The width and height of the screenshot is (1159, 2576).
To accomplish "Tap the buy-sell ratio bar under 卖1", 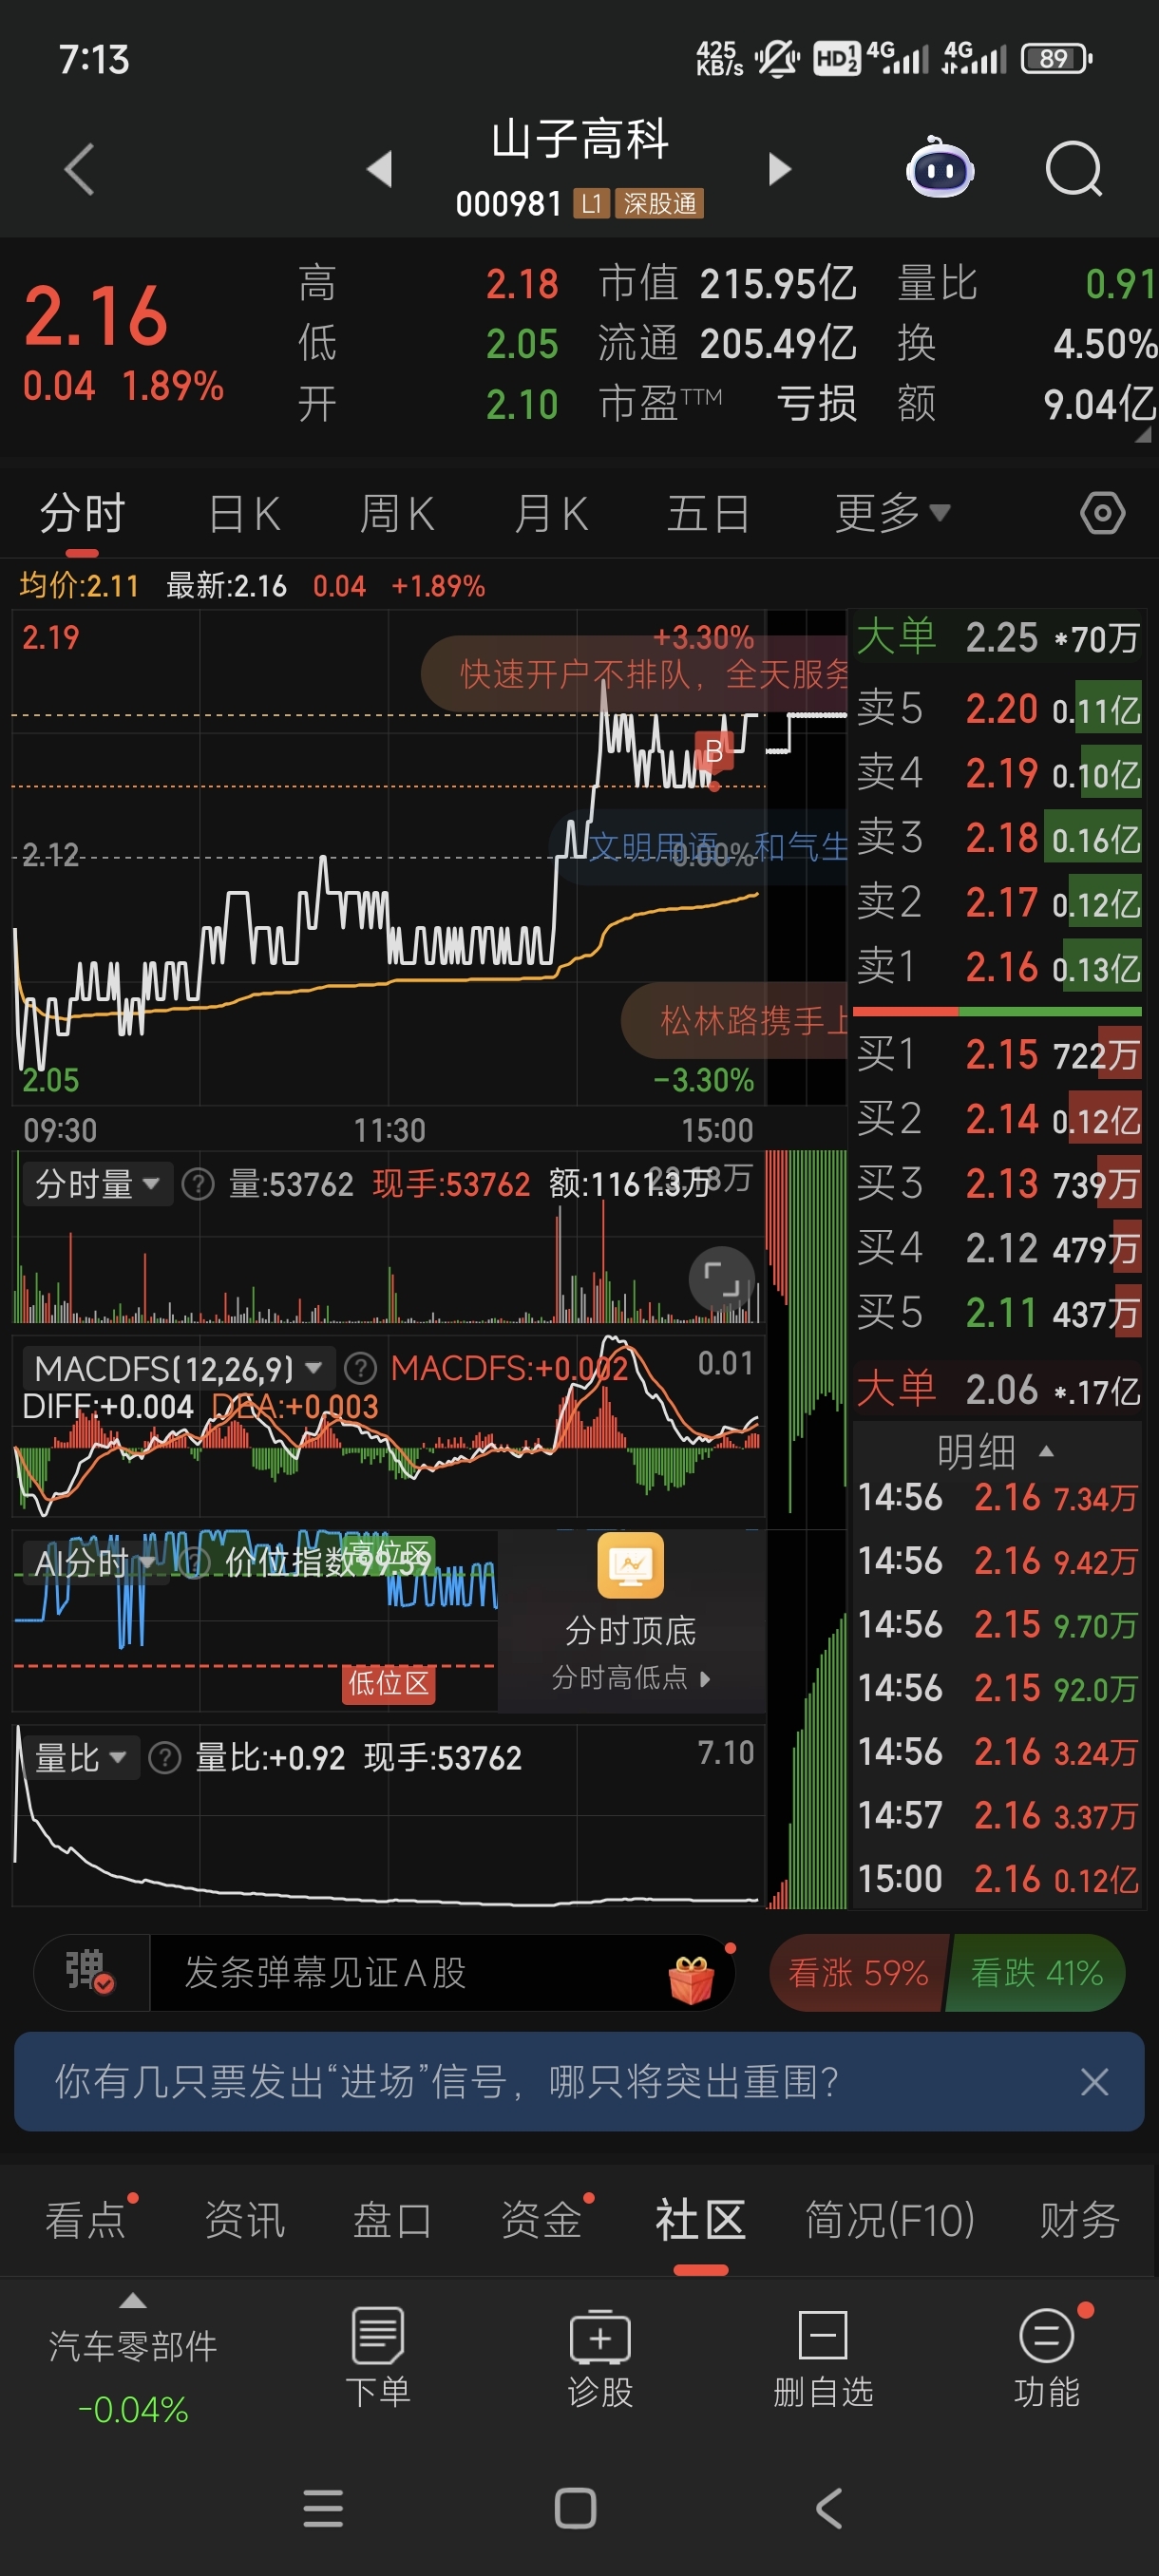I will click(x=997, y=1011).
